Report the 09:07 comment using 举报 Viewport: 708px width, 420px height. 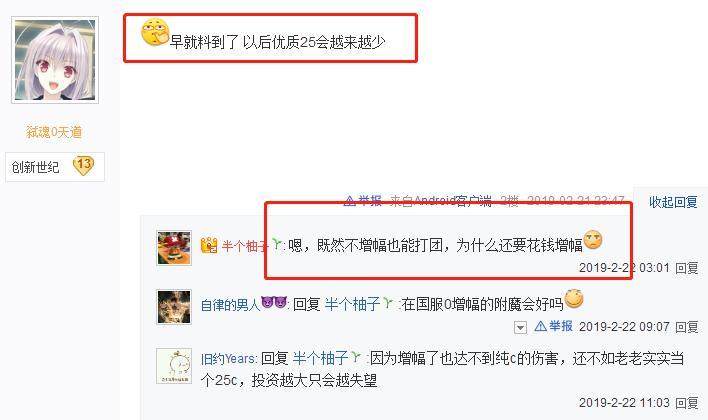click(x=554, y=326)
